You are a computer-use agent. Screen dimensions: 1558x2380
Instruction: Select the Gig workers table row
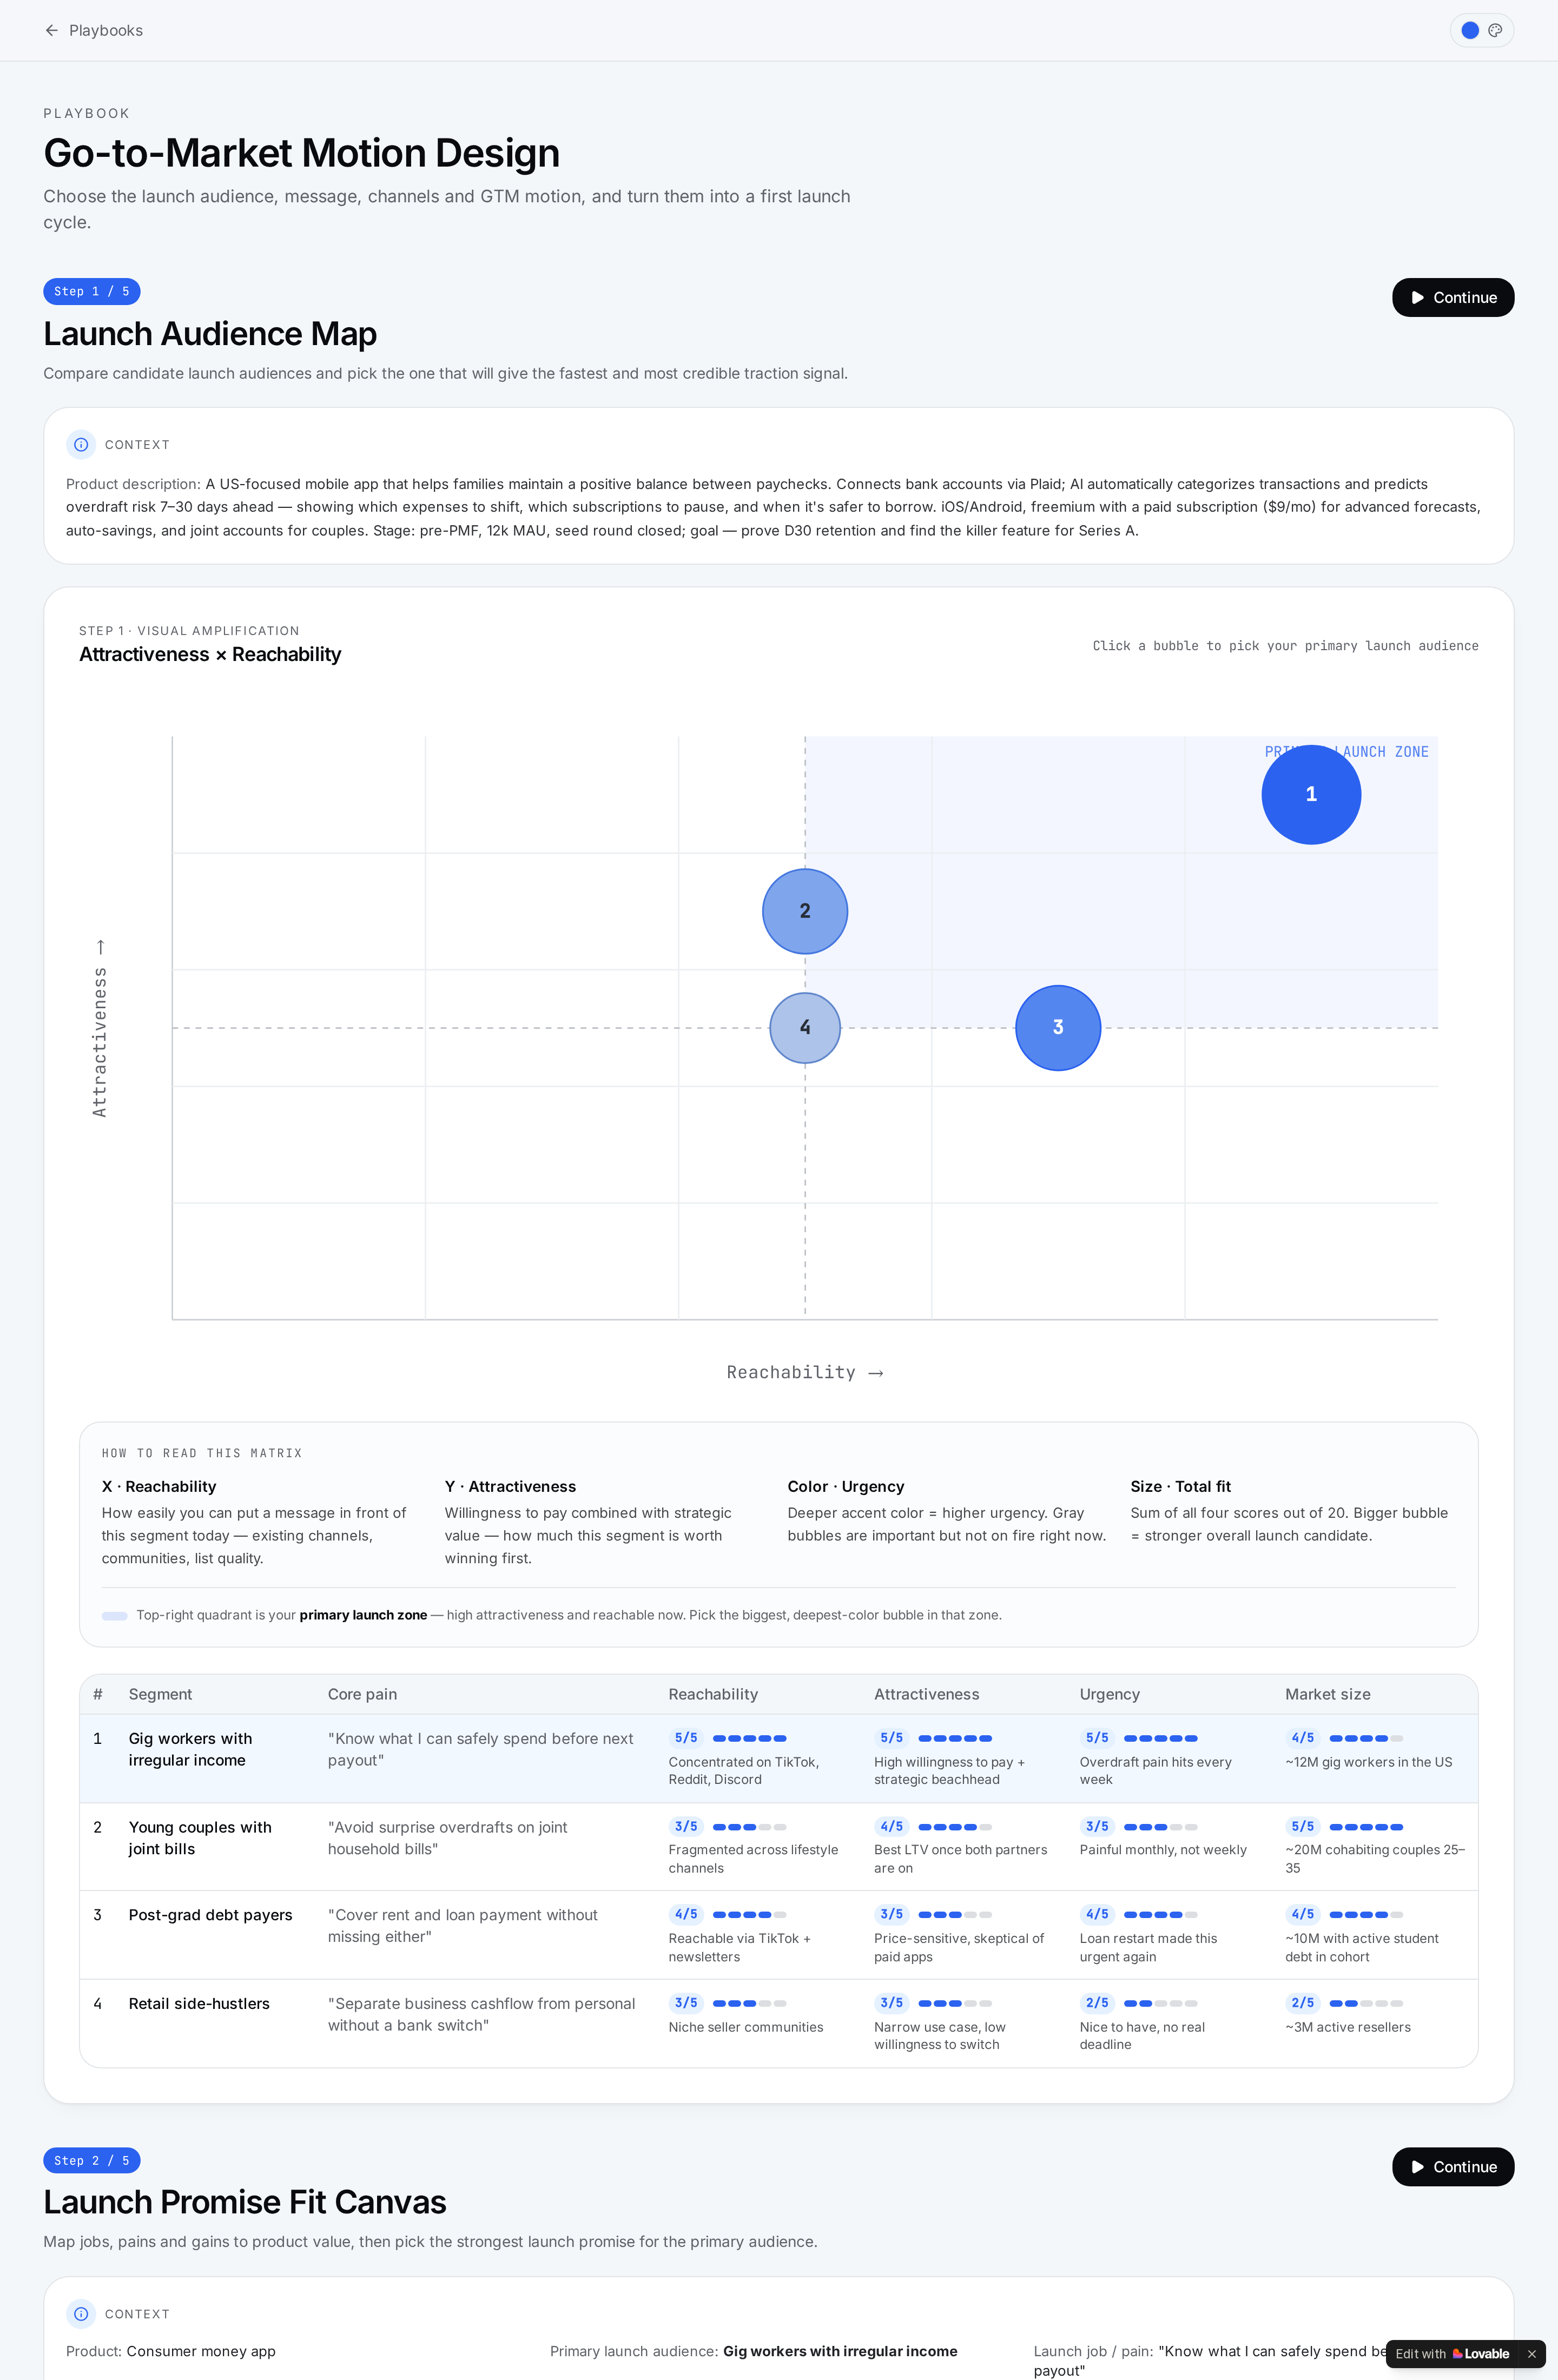tap(778, 1759)
